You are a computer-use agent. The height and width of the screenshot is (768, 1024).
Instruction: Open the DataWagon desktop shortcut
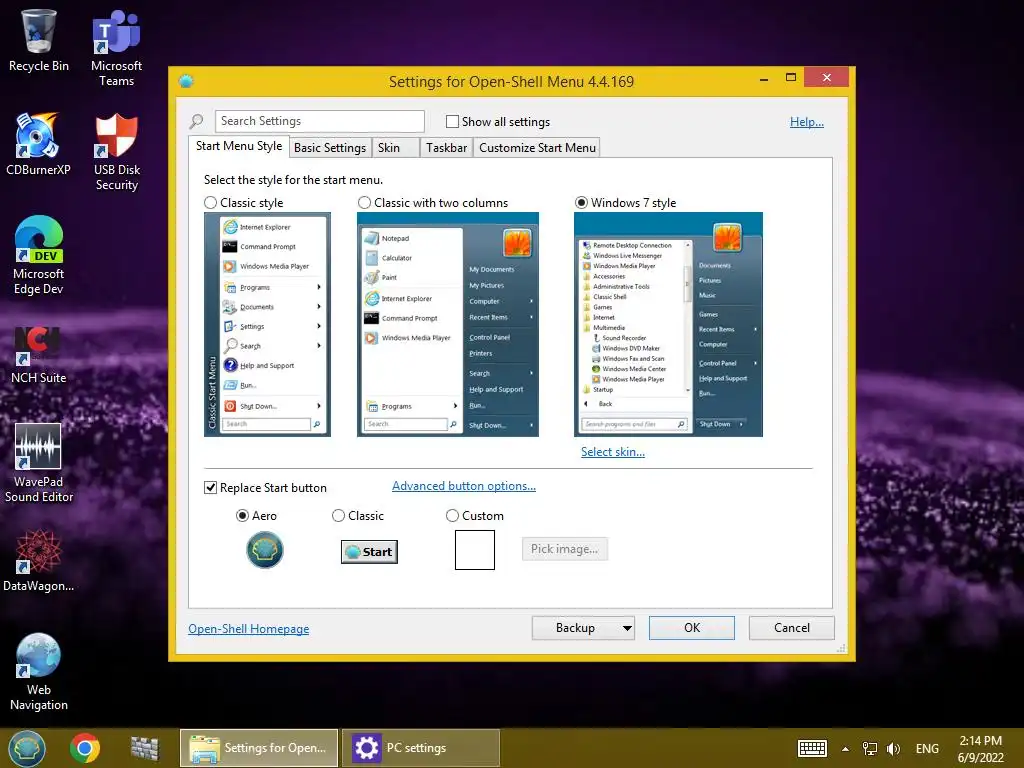pos(39,560)
